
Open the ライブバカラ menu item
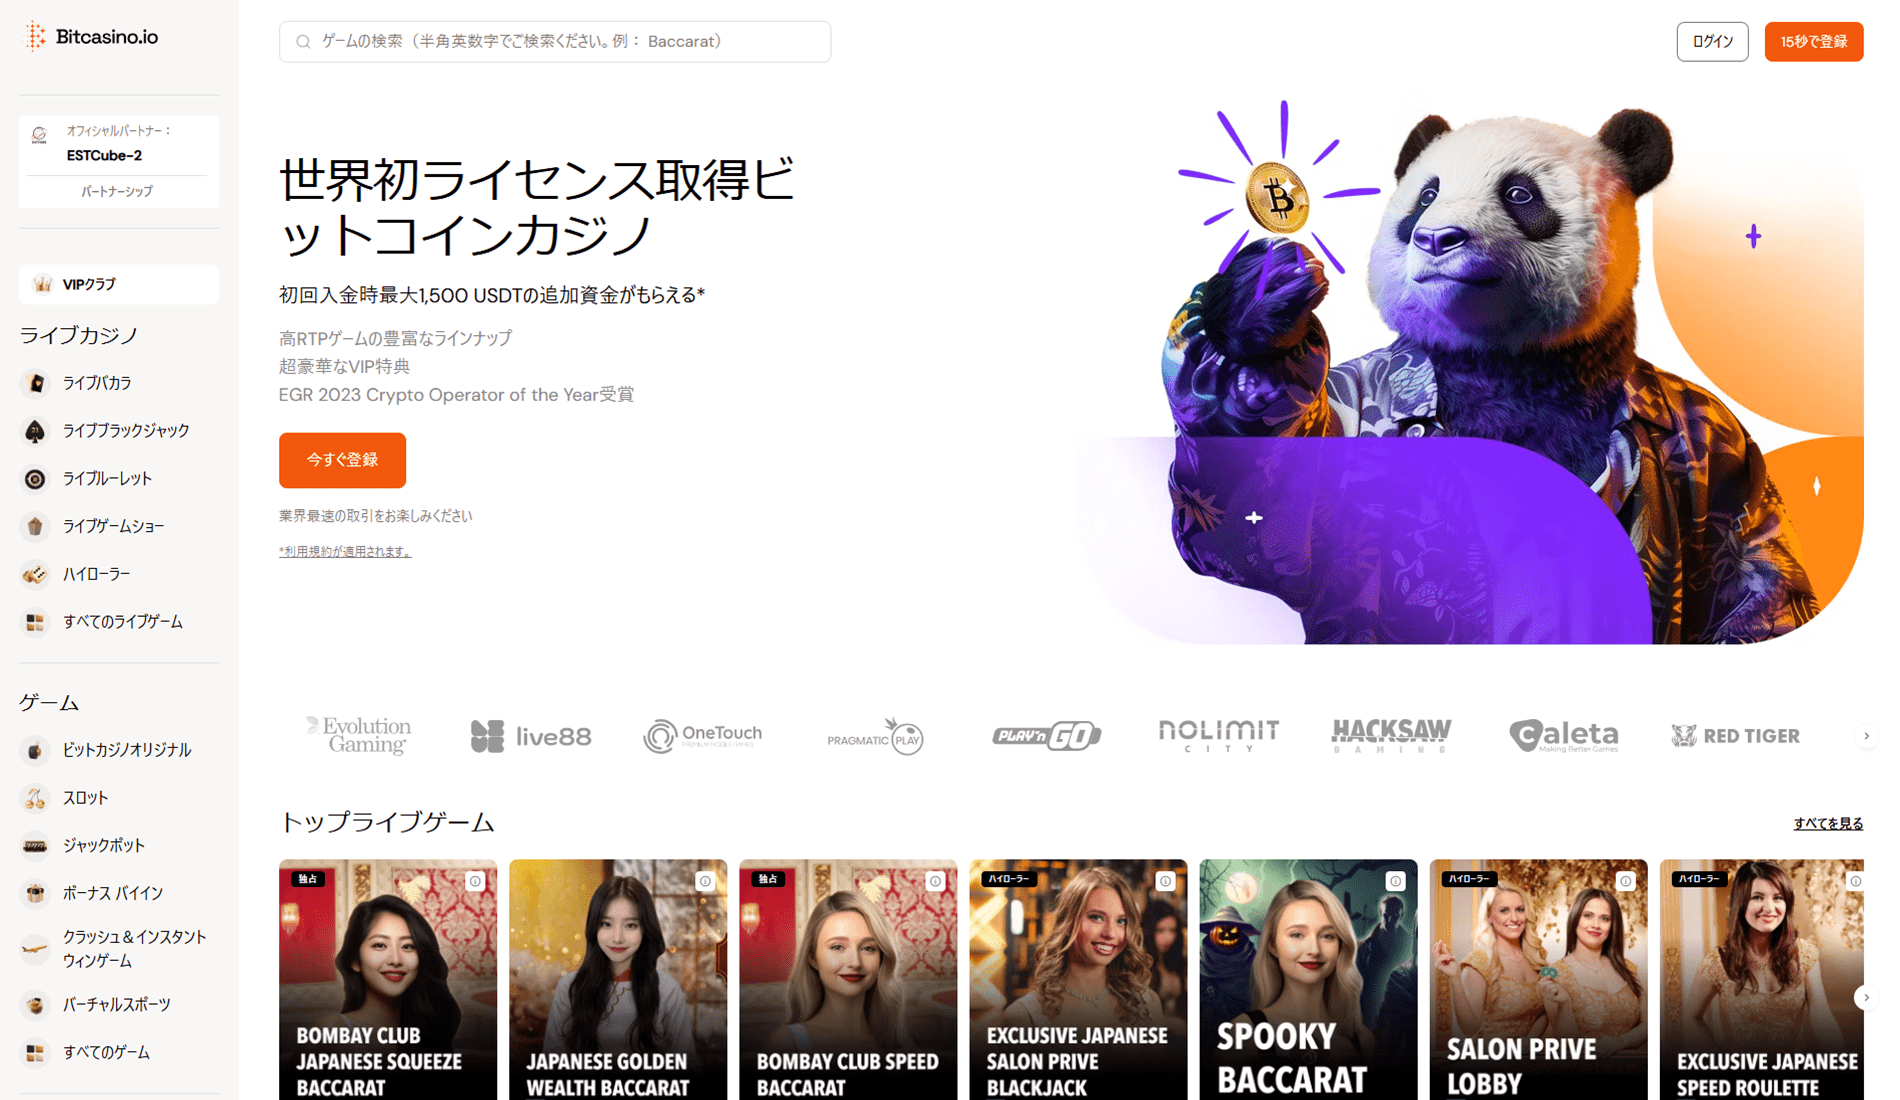point(97,383)
